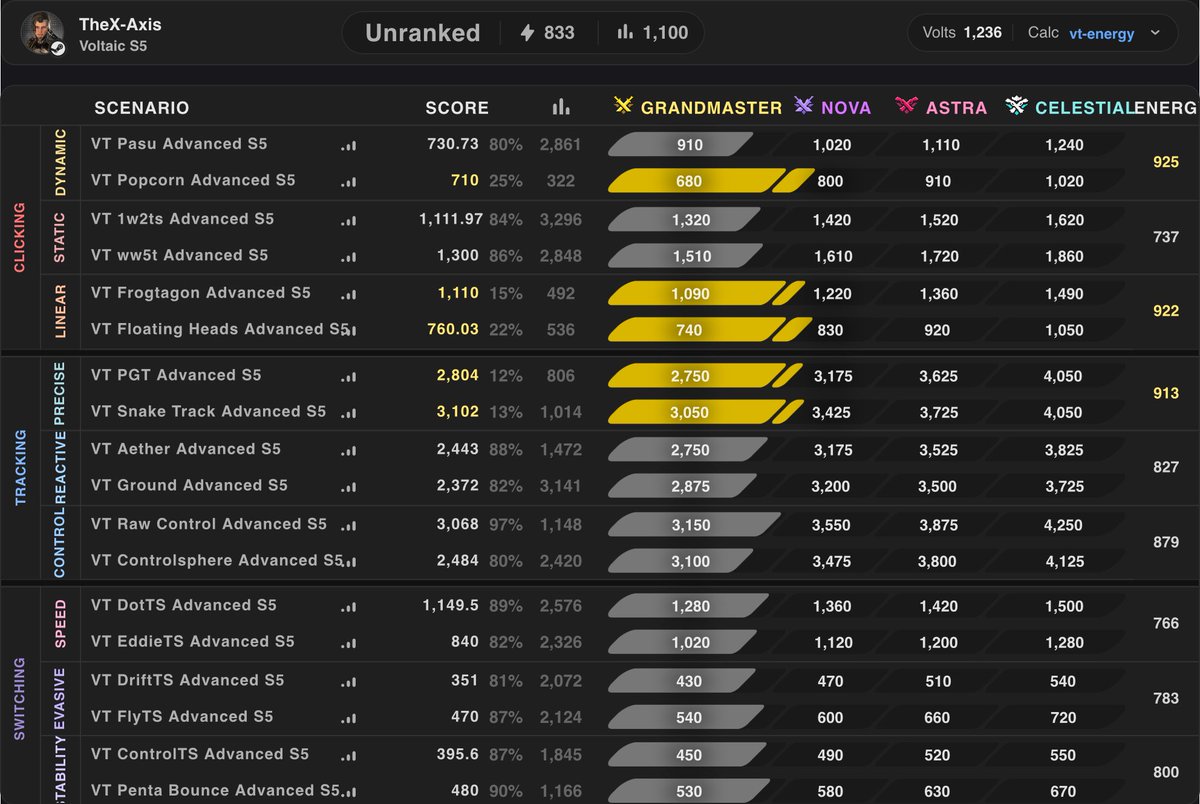1200x804 pixels.
Task: Click Aether gray Grandmaster bar 2,750
Action: pos(688,450)
